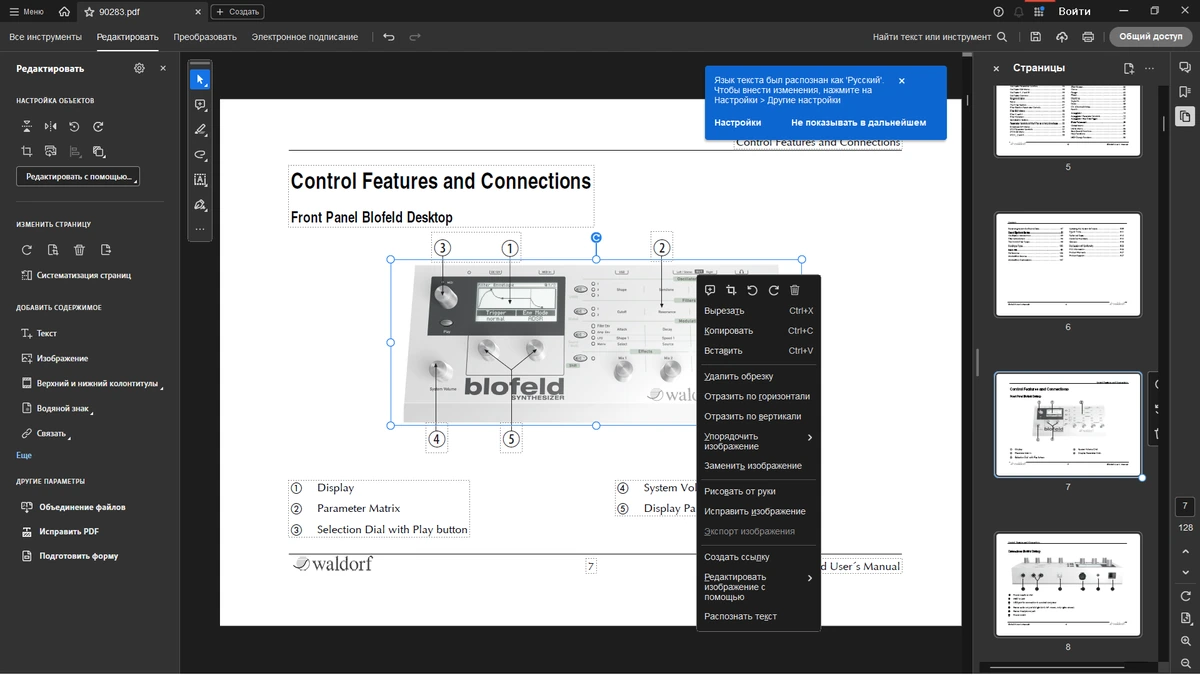Close the Страницы panel
The image size is (1200, 675).
click(996, 68)
